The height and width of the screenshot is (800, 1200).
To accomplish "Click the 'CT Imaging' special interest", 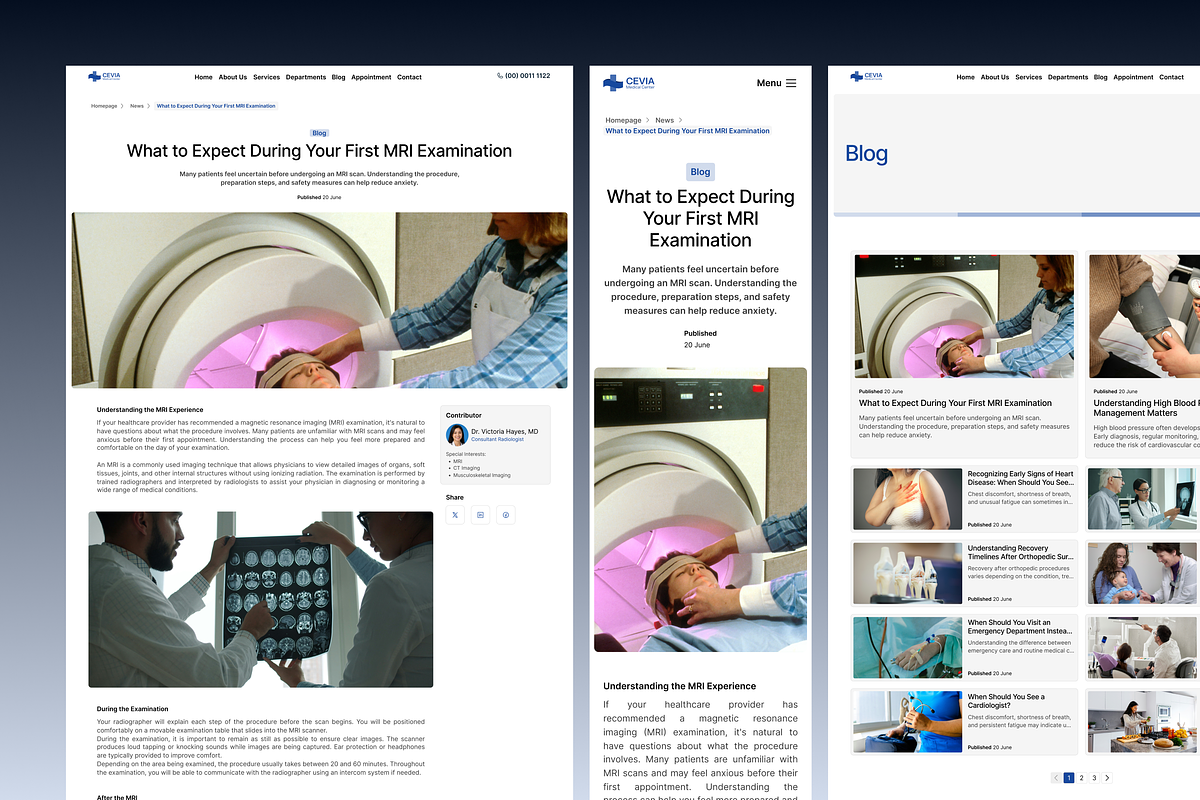I will (466, 468).
